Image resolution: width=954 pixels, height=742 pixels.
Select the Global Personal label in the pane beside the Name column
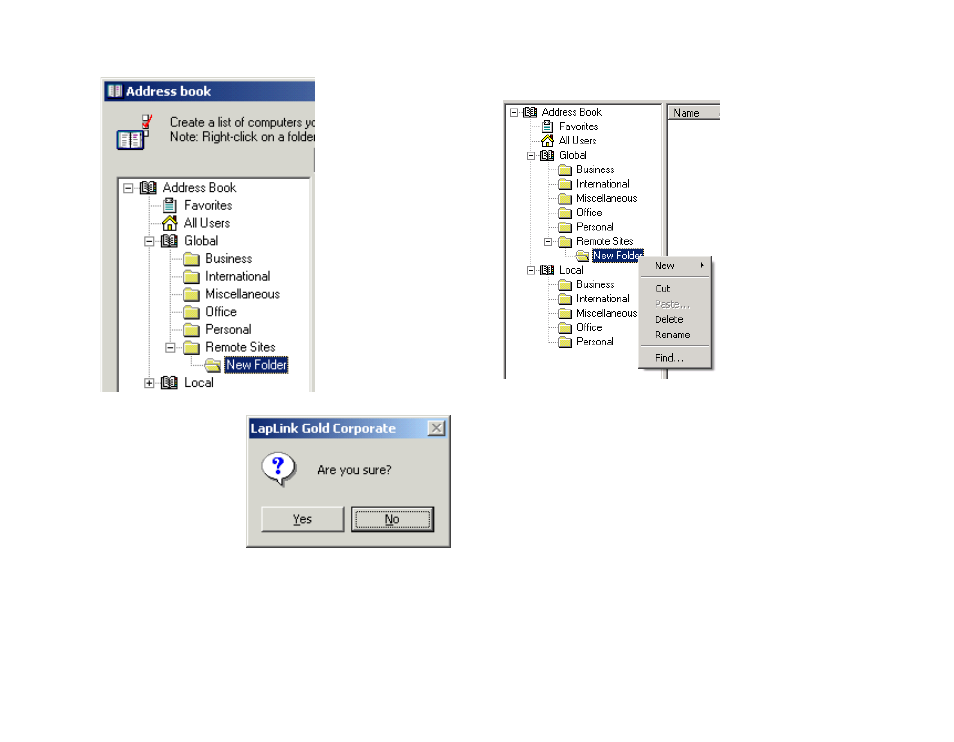(594, 227)
